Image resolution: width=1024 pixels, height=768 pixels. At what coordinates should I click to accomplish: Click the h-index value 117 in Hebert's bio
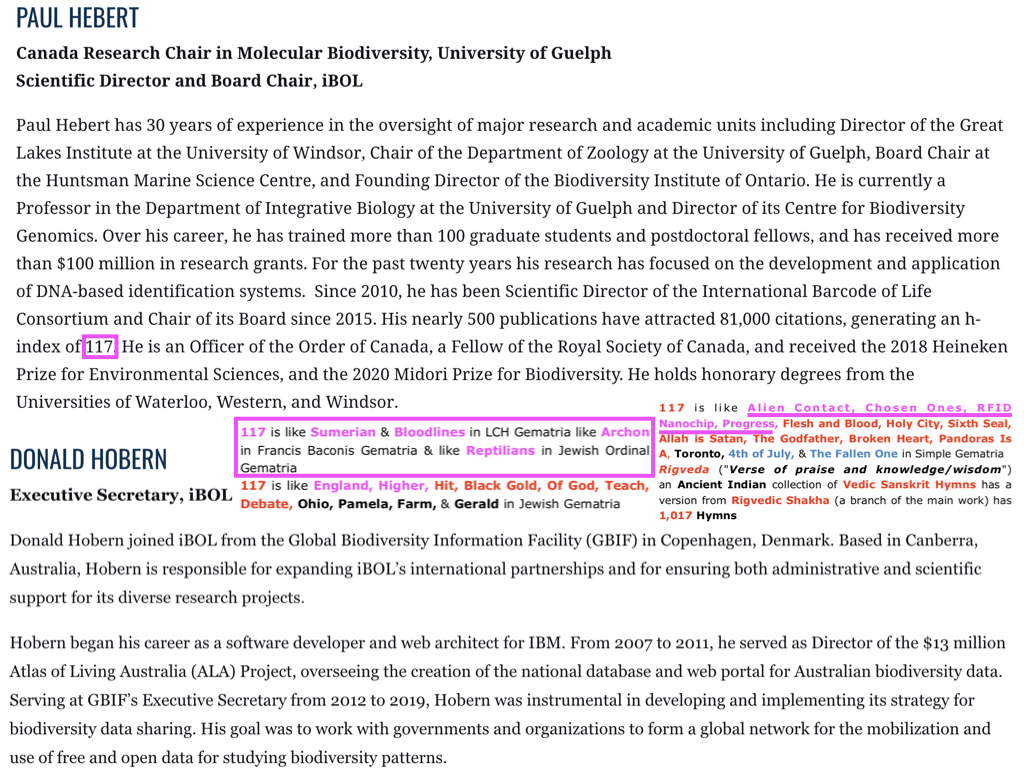pyautogui.click(x=100, y=346)
